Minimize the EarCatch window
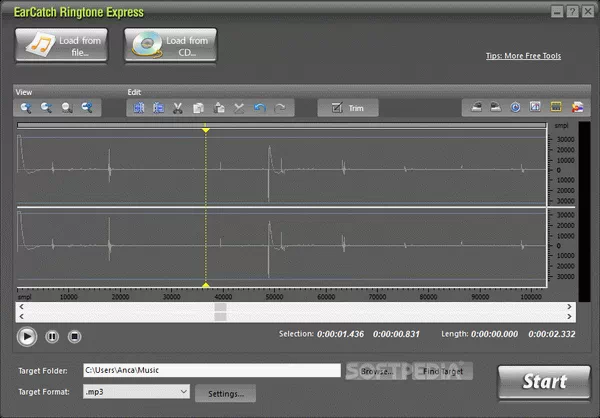This screenshot has width=600, height=418. pos(557,11)
